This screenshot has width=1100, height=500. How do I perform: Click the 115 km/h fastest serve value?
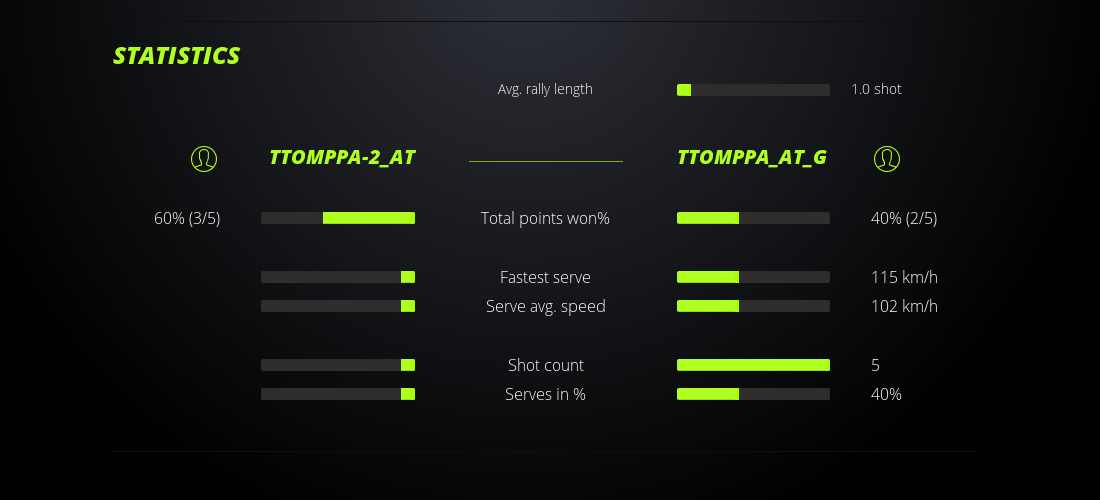pos(904,277)
